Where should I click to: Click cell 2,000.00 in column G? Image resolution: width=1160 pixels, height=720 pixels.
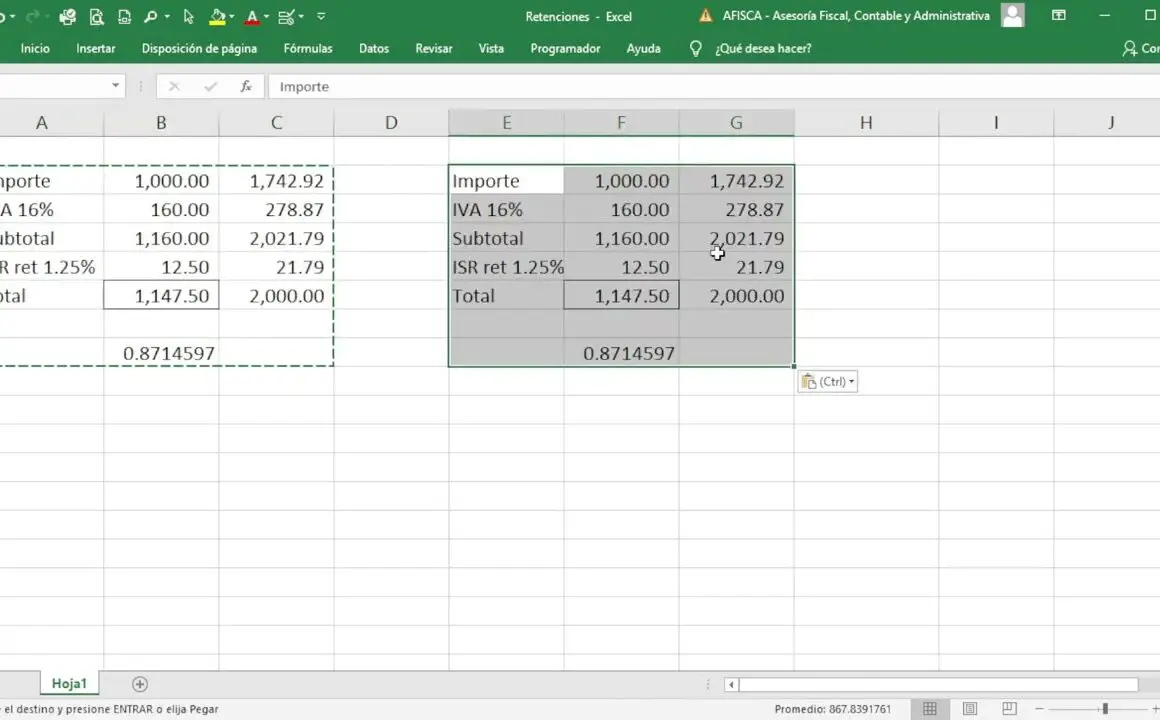pos(736,296)
